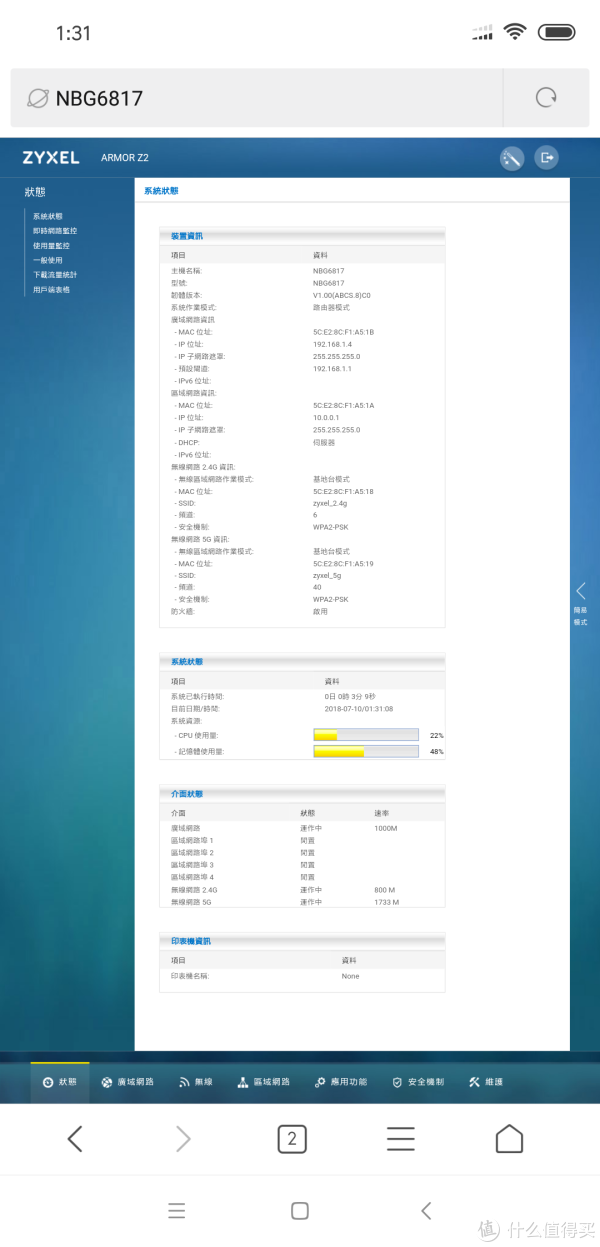Expand the 簡易模式 side panel arrow

pos(581,591)
